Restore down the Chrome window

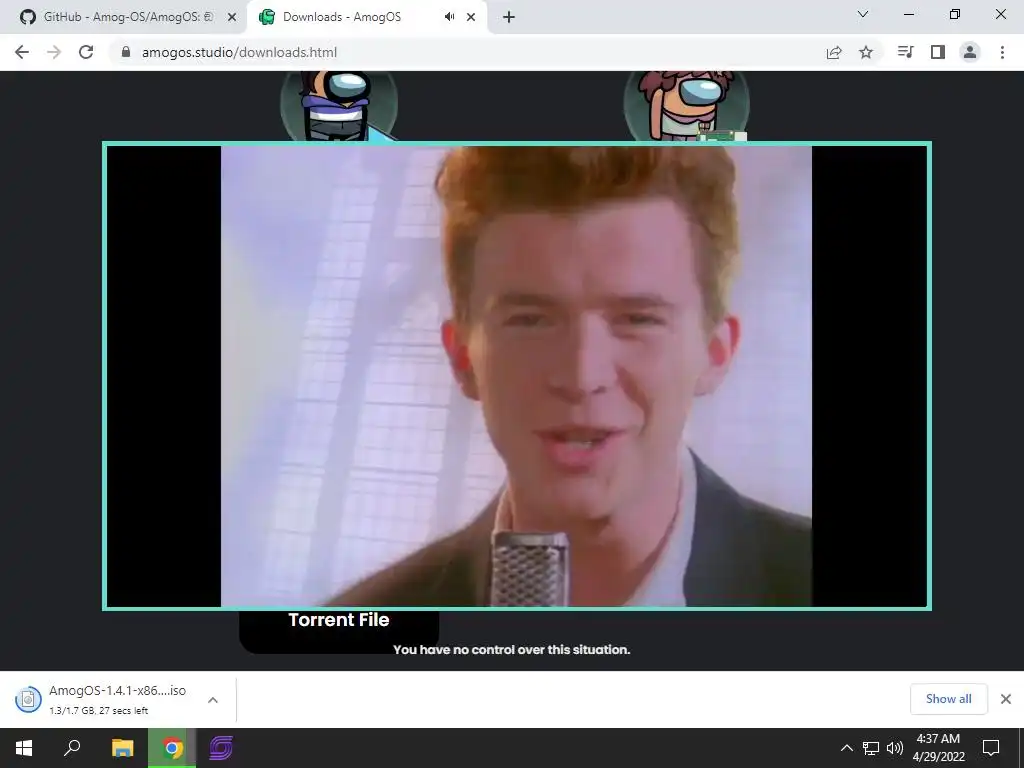[x=955, y=14]
